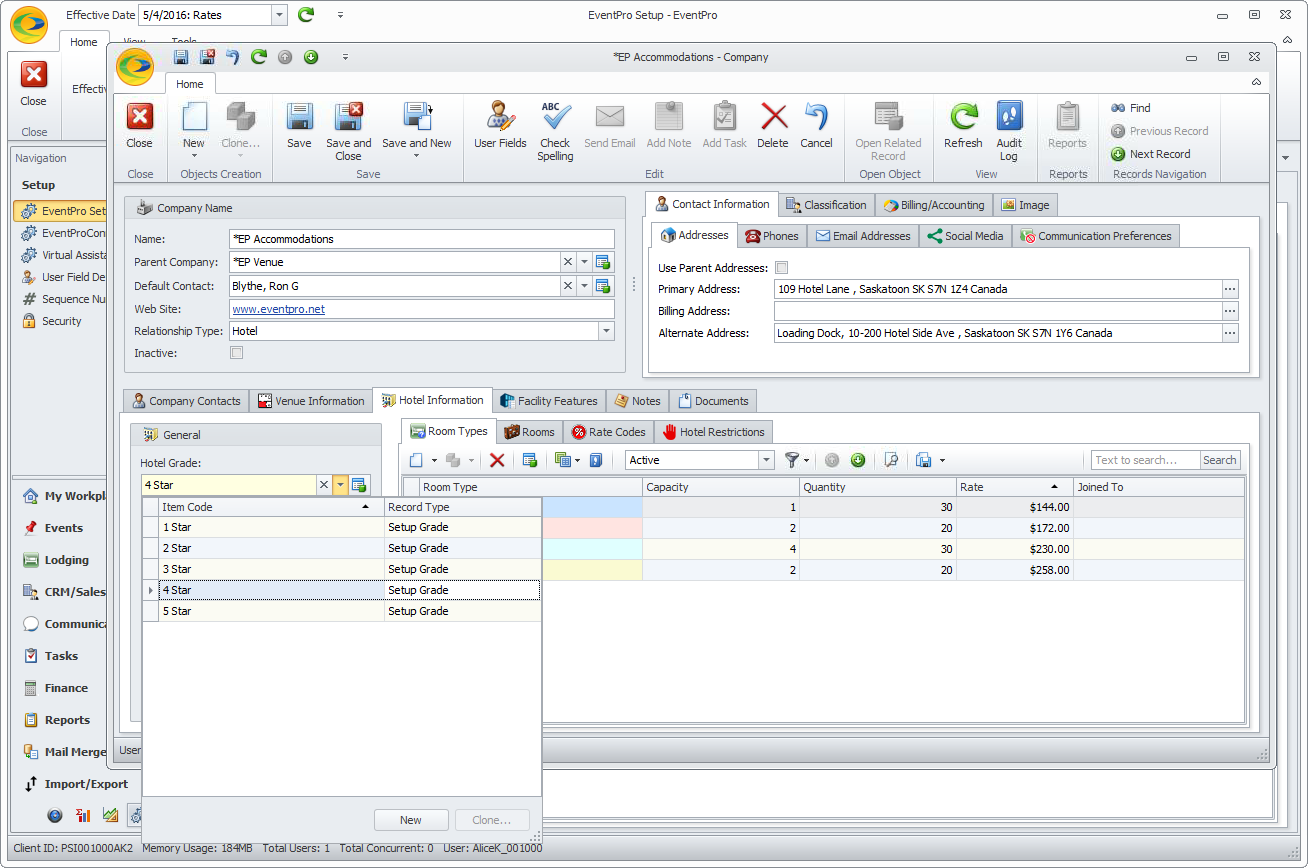Click the Name input field
Viewport: 1308px width, 868px height.
[x=421, y=239]
